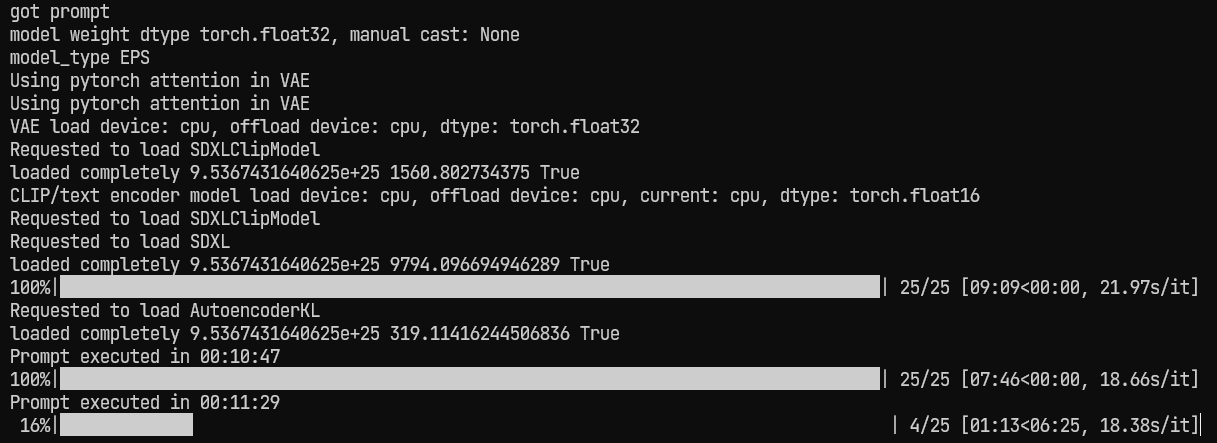Click the first completed 100% progress bar

pos(469,287)
